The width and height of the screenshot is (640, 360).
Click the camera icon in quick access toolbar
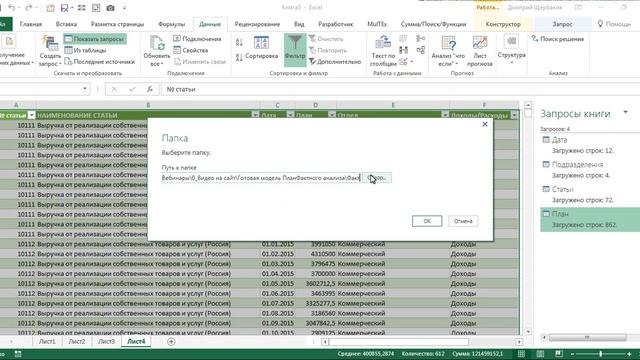pyautogui.click(x=110, y=8)
